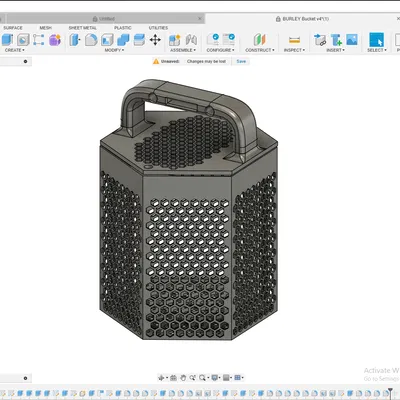Pick the Fillet tool in Modify group
This screenshot has width=400, height=400.
(91, 40)
